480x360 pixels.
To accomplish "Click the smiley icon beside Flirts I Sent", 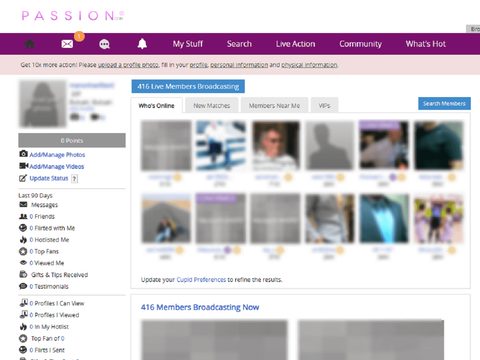I will tap(23, 350).
